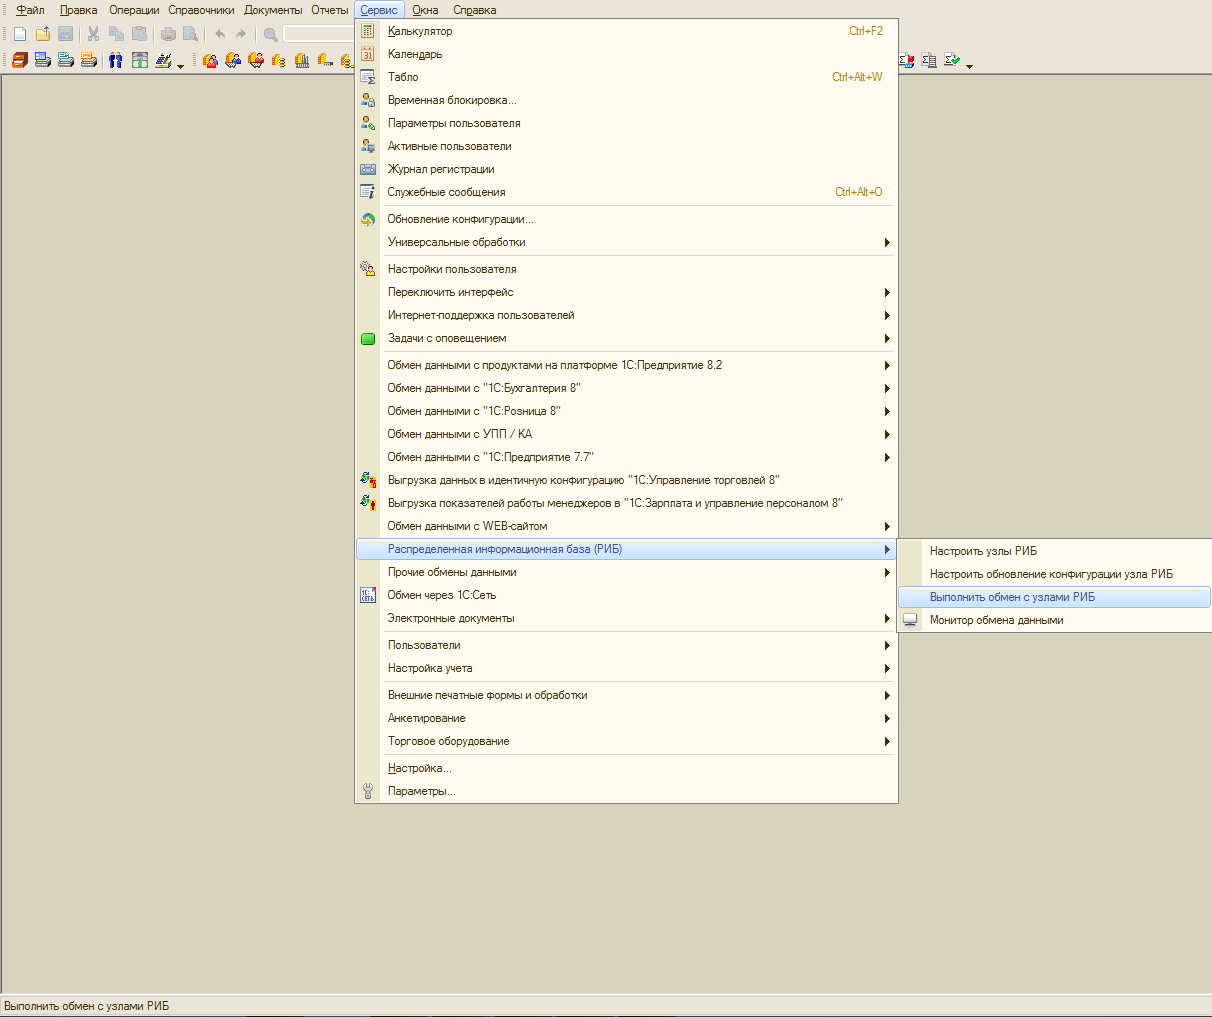Screen dimensions: 1212x1017
Task: Open the Правка menu
Action: 78,10
